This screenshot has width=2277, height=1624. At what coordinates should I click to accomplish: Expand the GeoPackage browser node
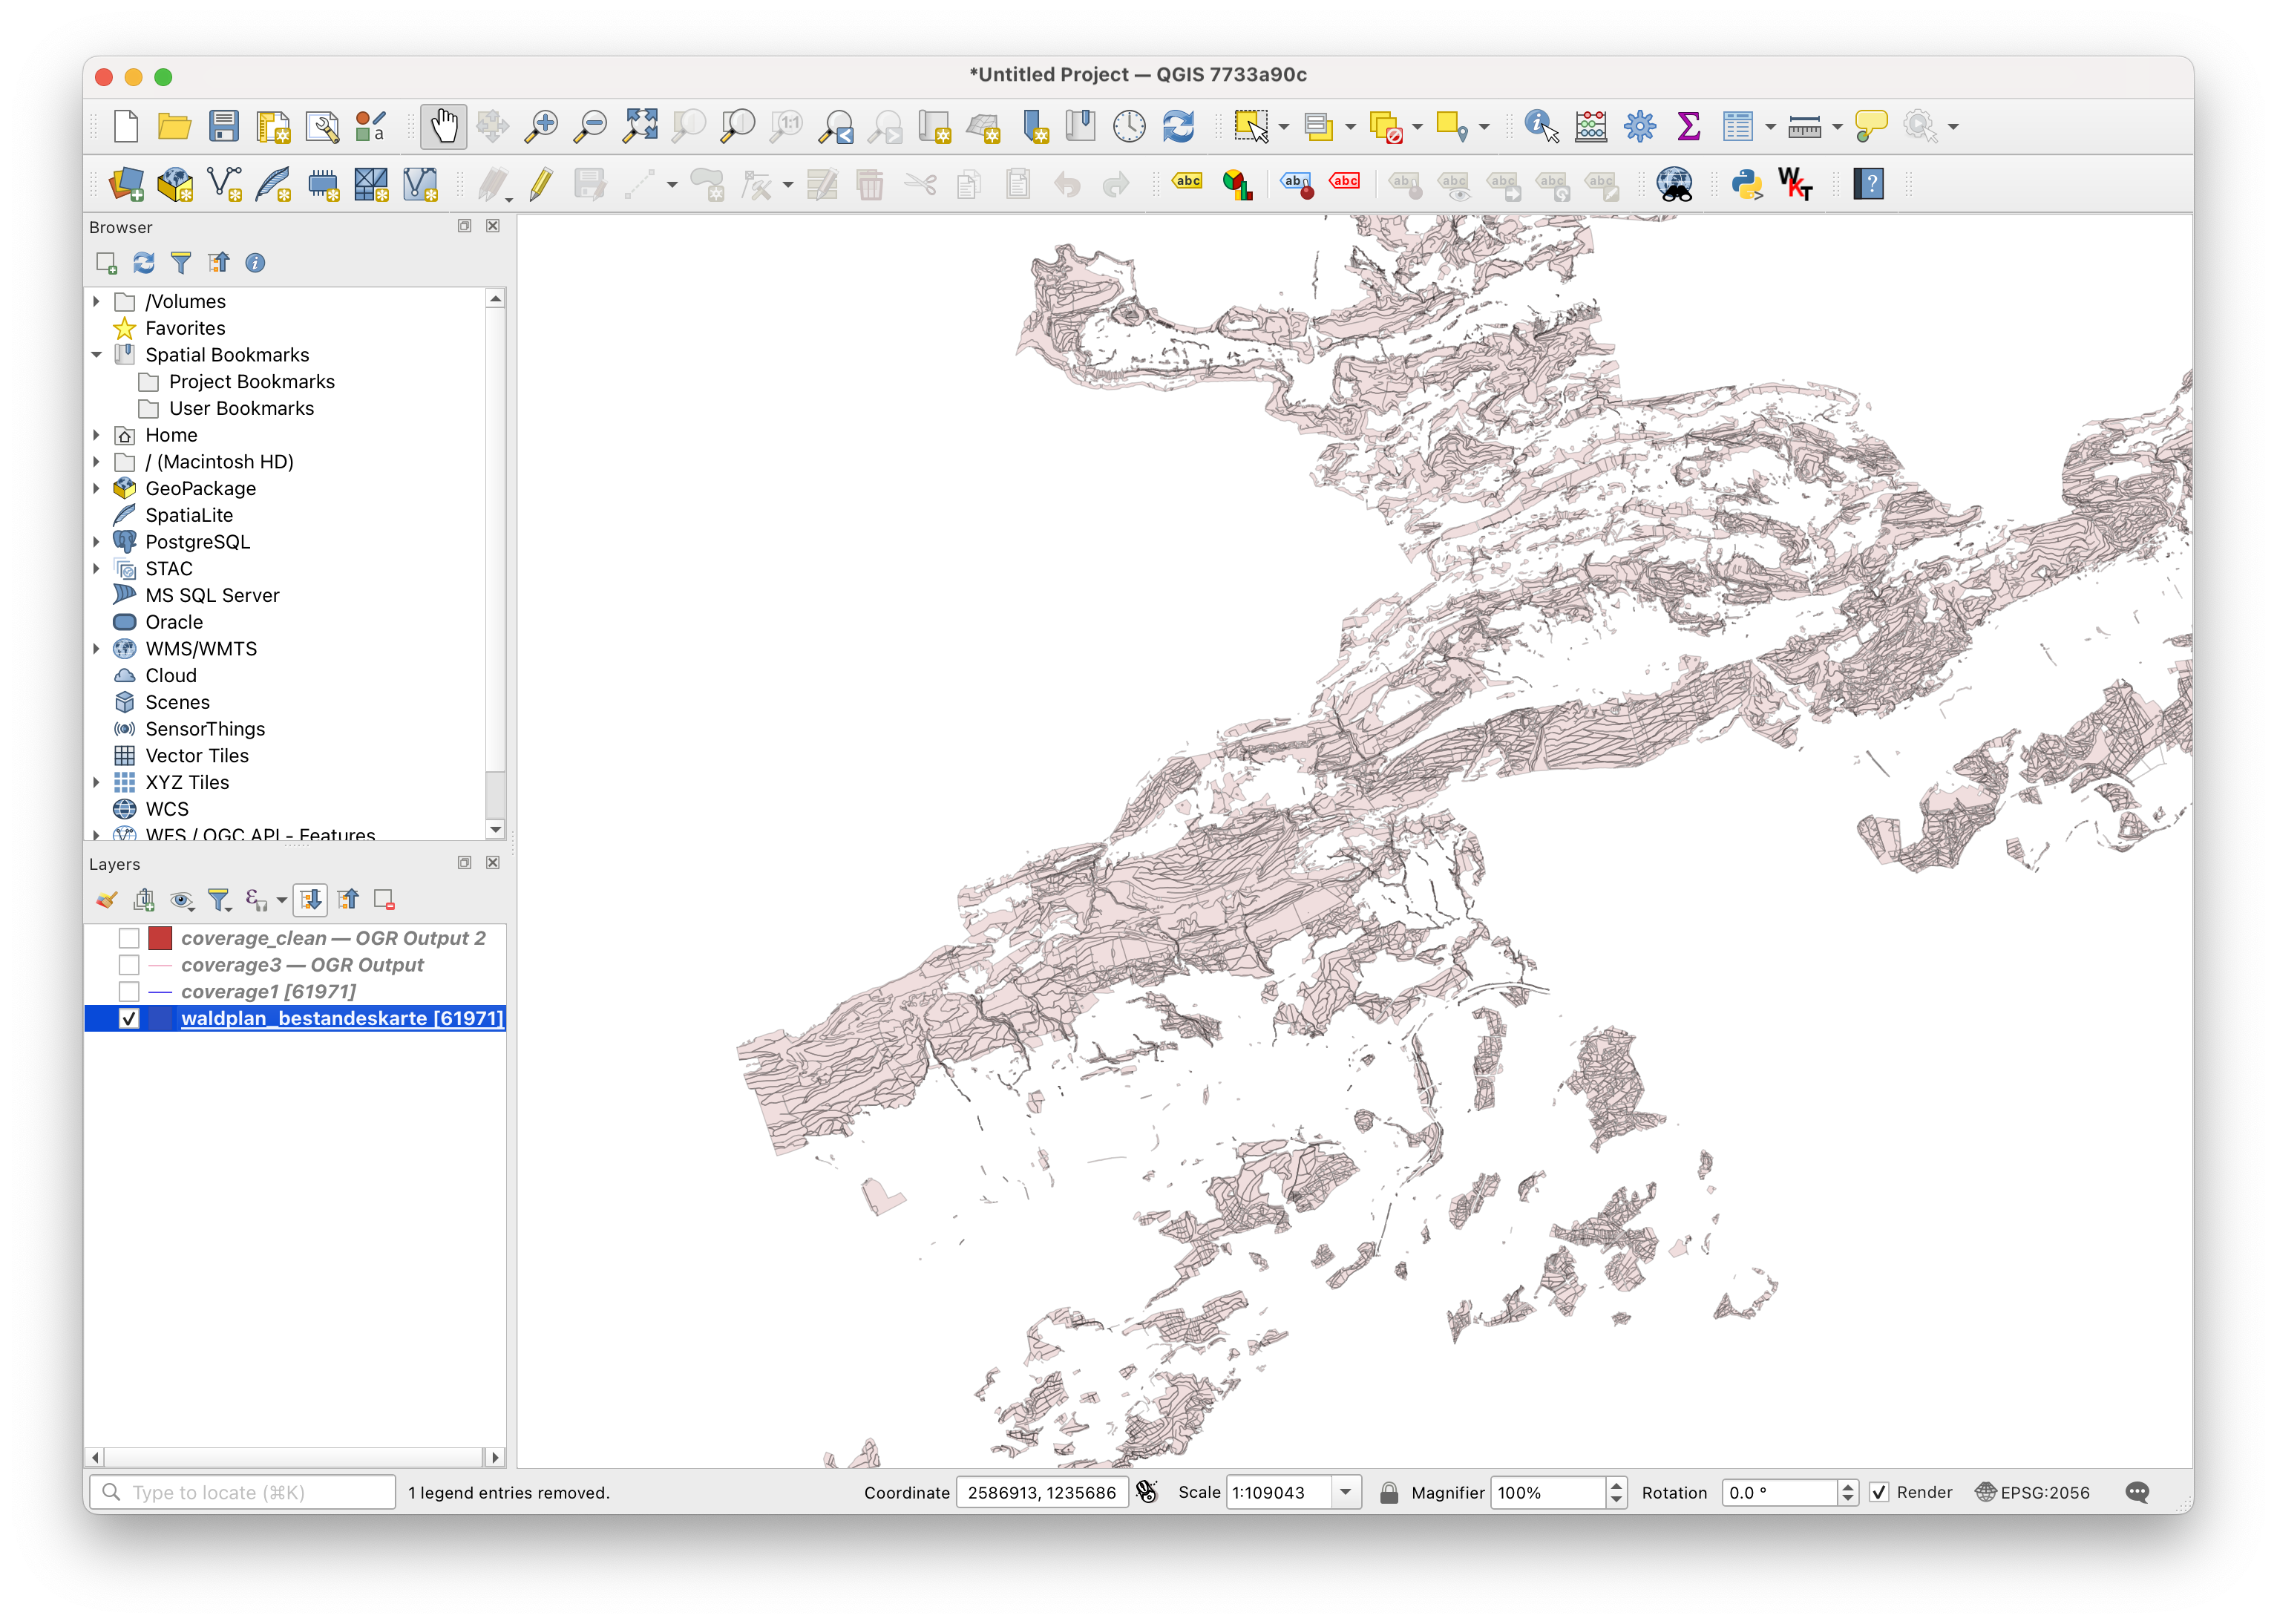(x=97, y=488)
